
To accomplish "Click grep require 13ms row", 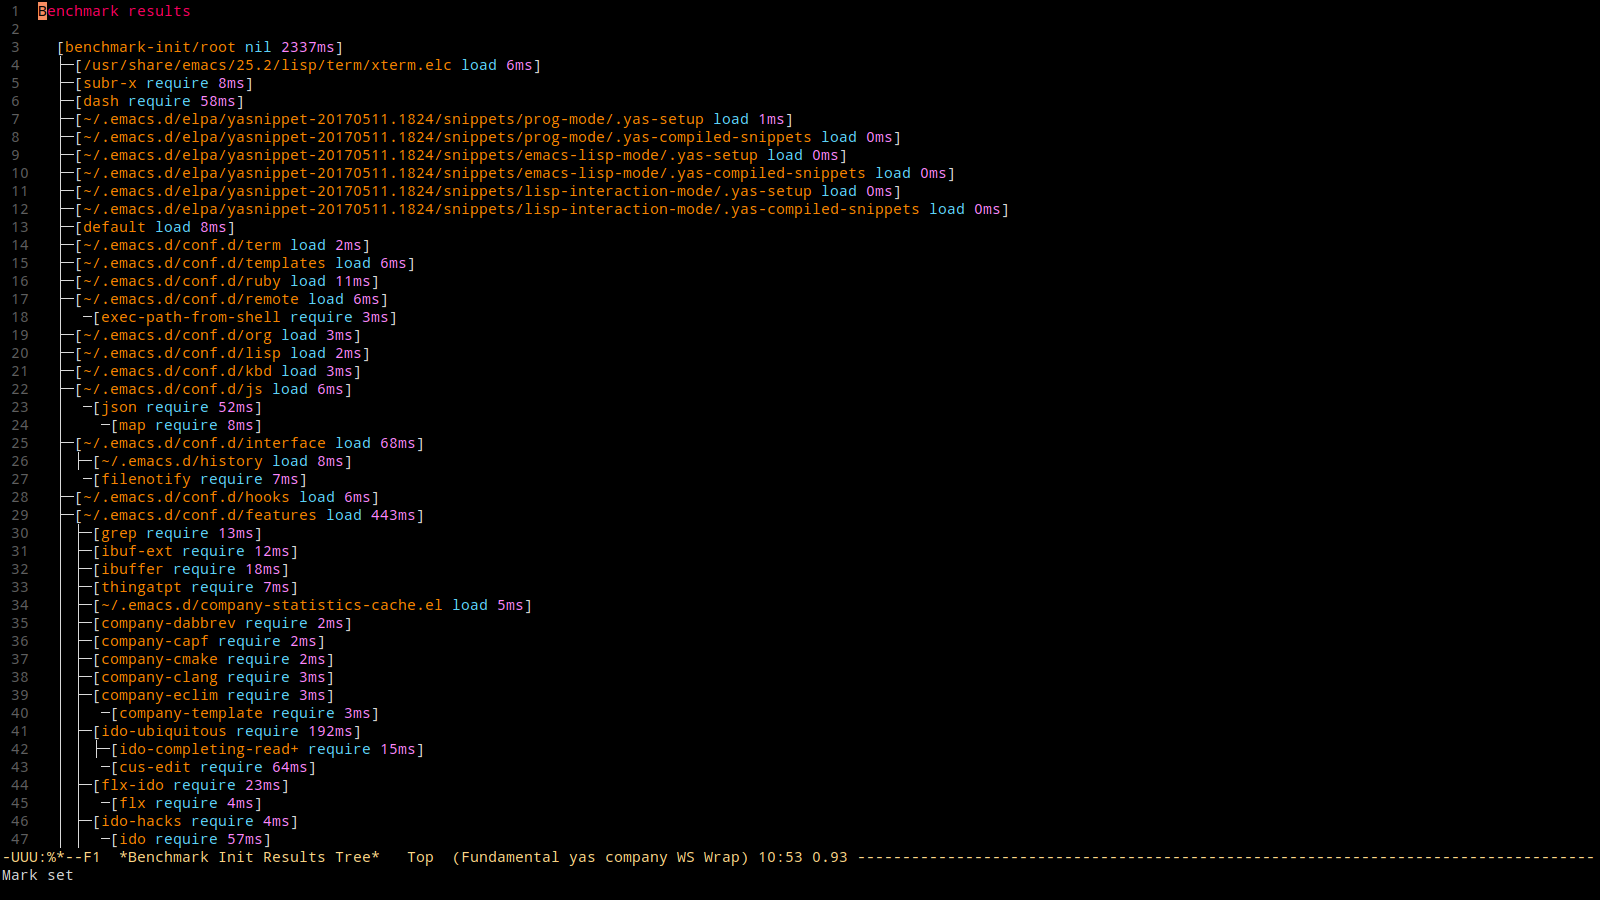I will [177, 533].
